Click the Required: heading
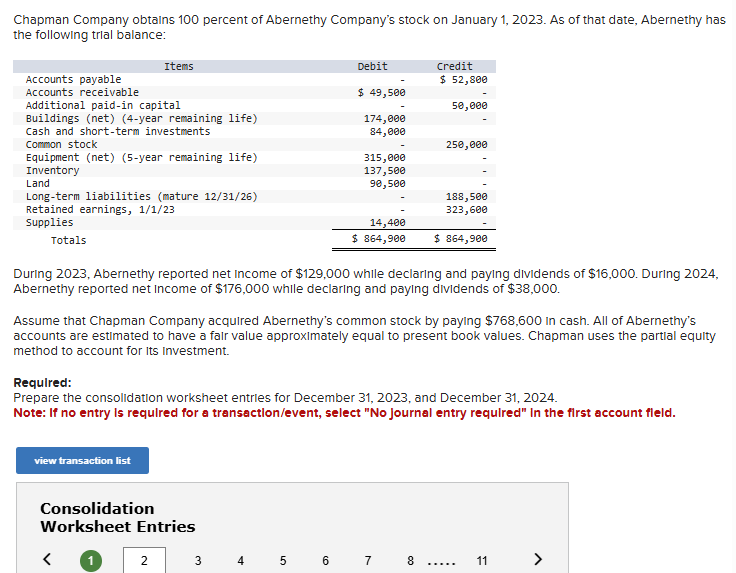This screenshot has width=736, height=573. click(42, 382)
